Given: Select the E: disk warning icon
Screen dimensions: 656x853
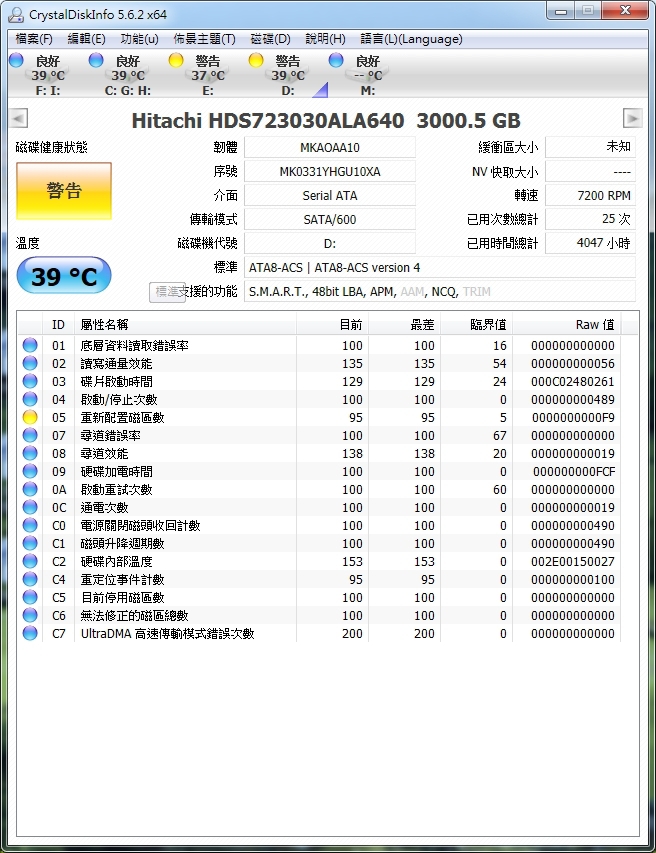Looking at the screenshot, I should coord(176,60).
